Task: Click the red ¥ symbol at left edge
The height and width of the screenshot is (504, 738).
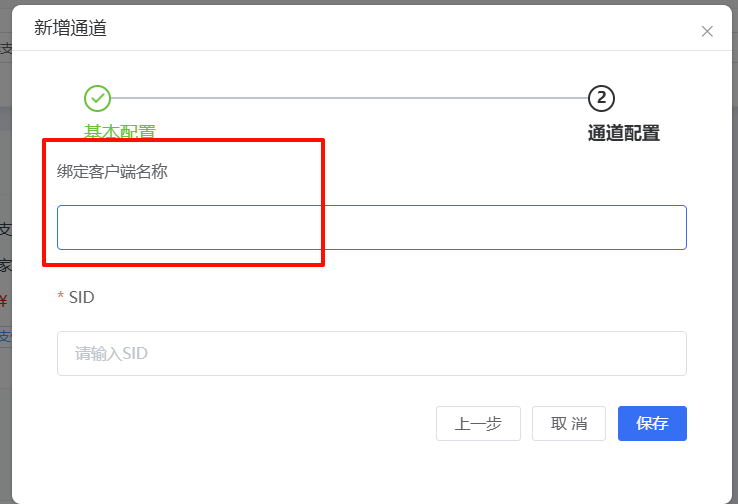Action: point(4,301)
